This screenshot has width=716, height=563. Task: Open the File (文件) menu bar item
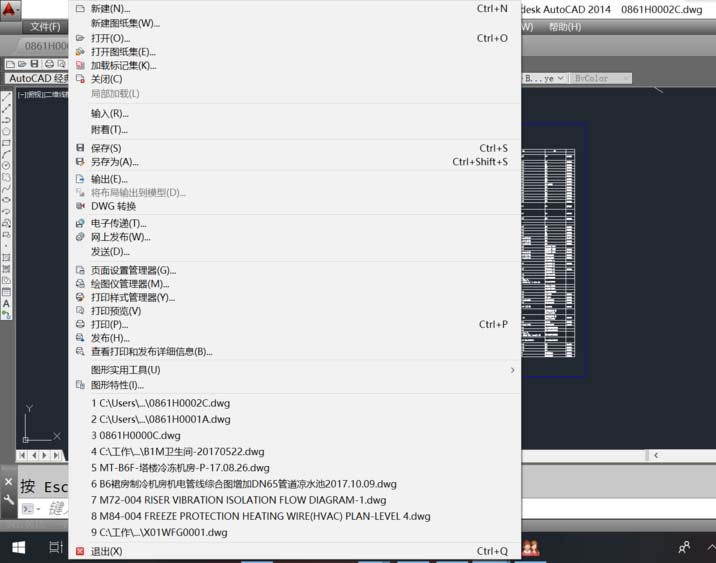(x=45, y=27)
